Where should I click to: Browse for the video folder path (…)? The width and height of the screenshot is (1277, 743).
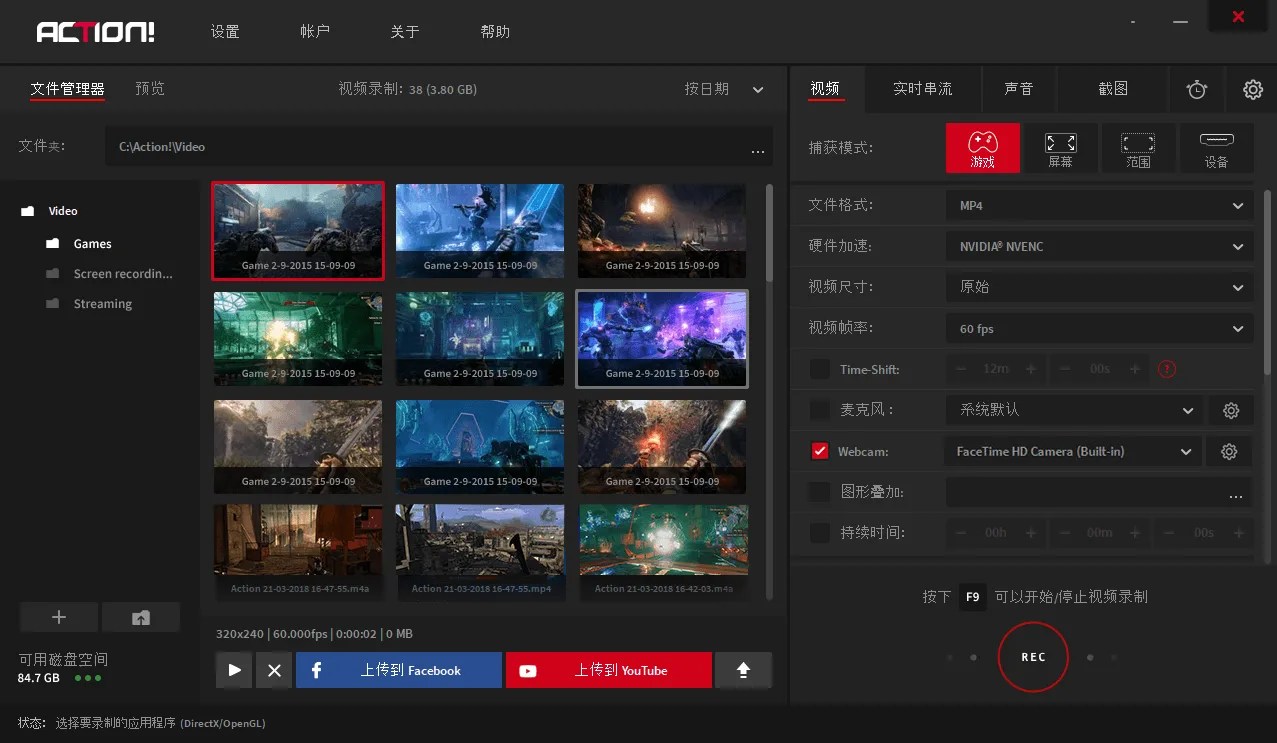[x=758, y=149]
